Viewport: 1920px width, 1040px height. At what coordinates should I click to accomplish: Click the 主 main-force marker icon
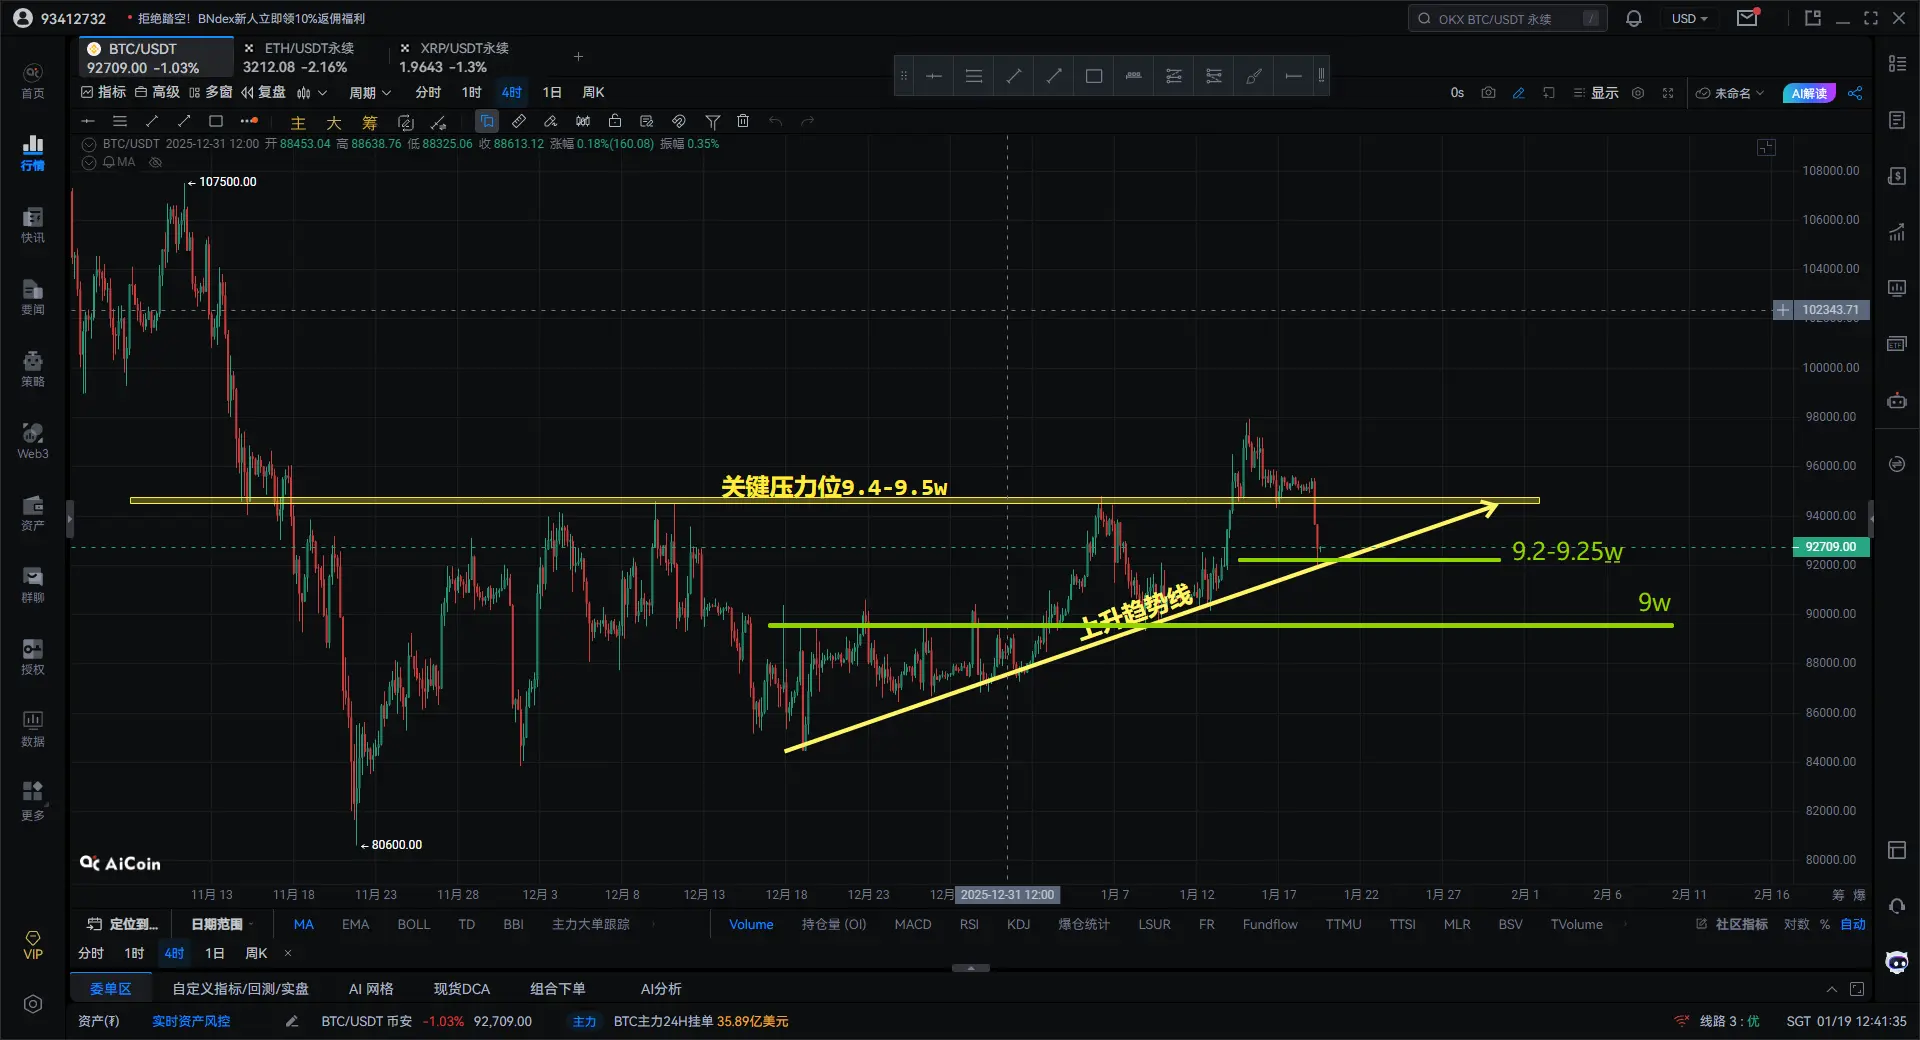pyautogui.click(x=298, y=122)
